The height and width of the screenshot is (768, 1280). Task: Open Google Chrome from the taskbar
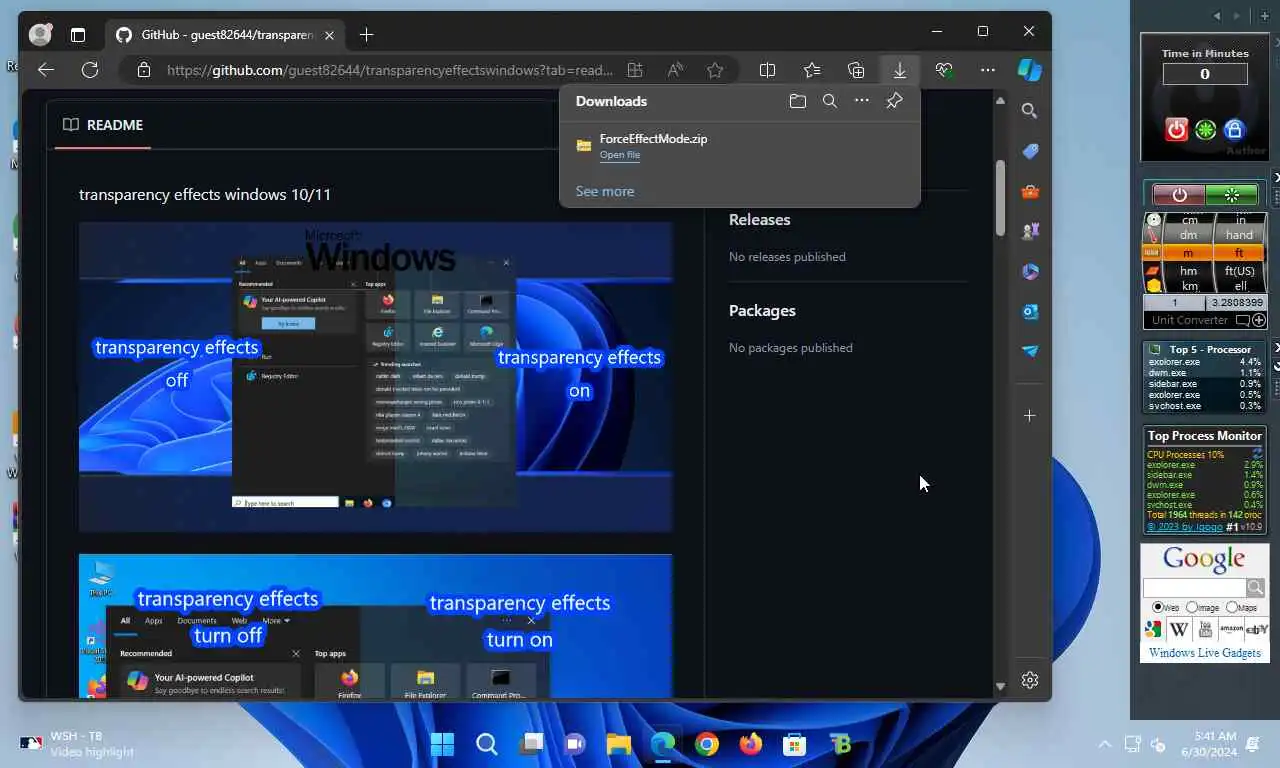(x=707, y=744)
